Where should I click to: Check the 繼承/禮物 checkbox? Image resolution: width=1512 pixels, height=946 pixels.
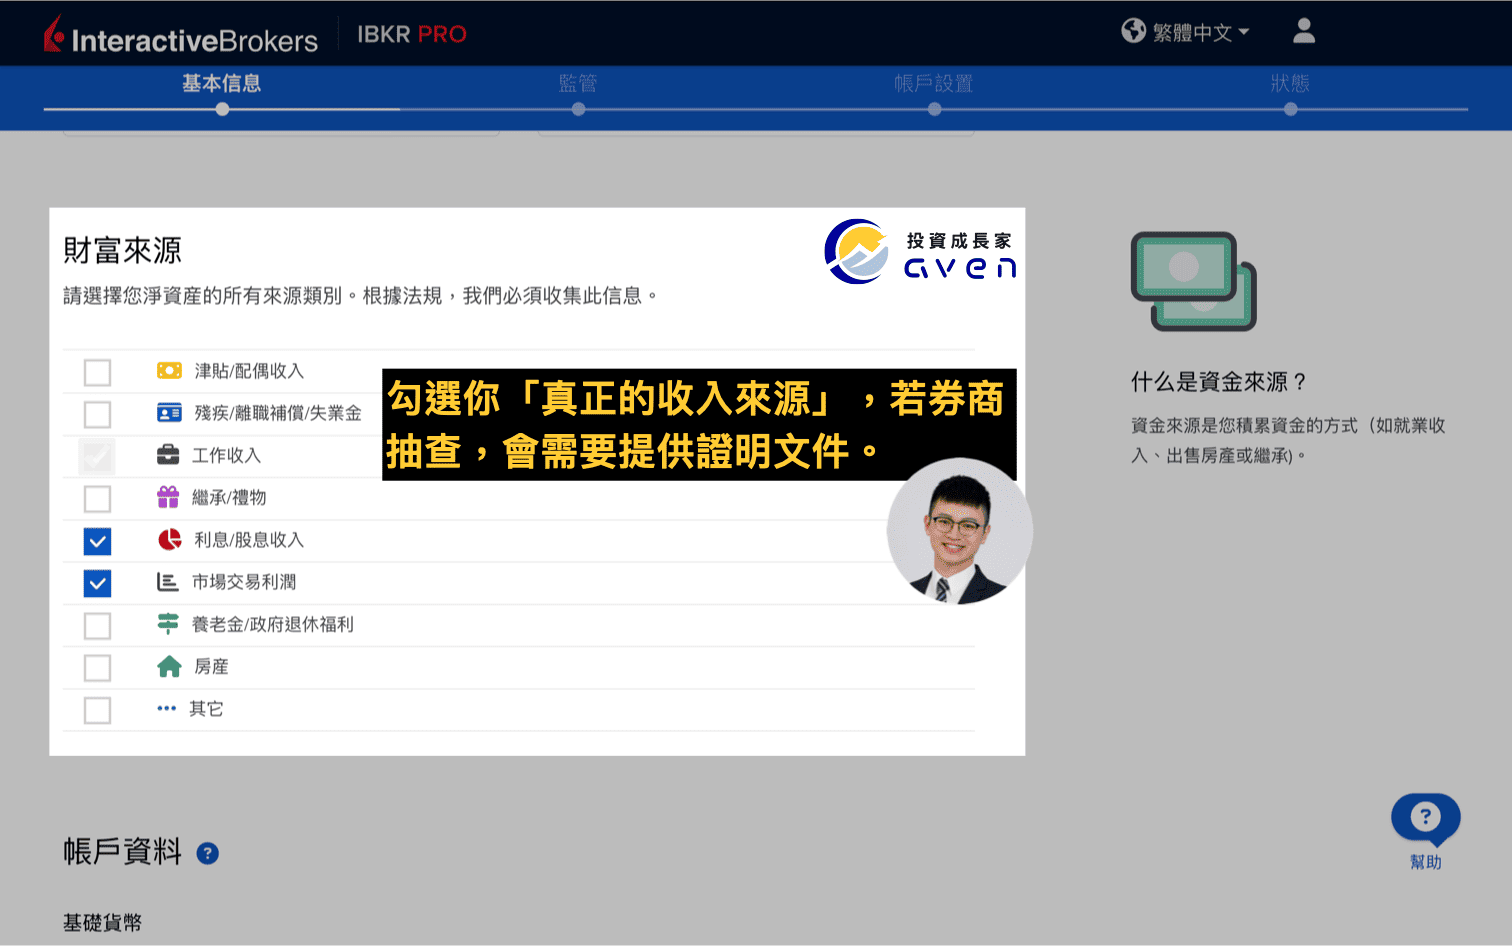[97, 498]
